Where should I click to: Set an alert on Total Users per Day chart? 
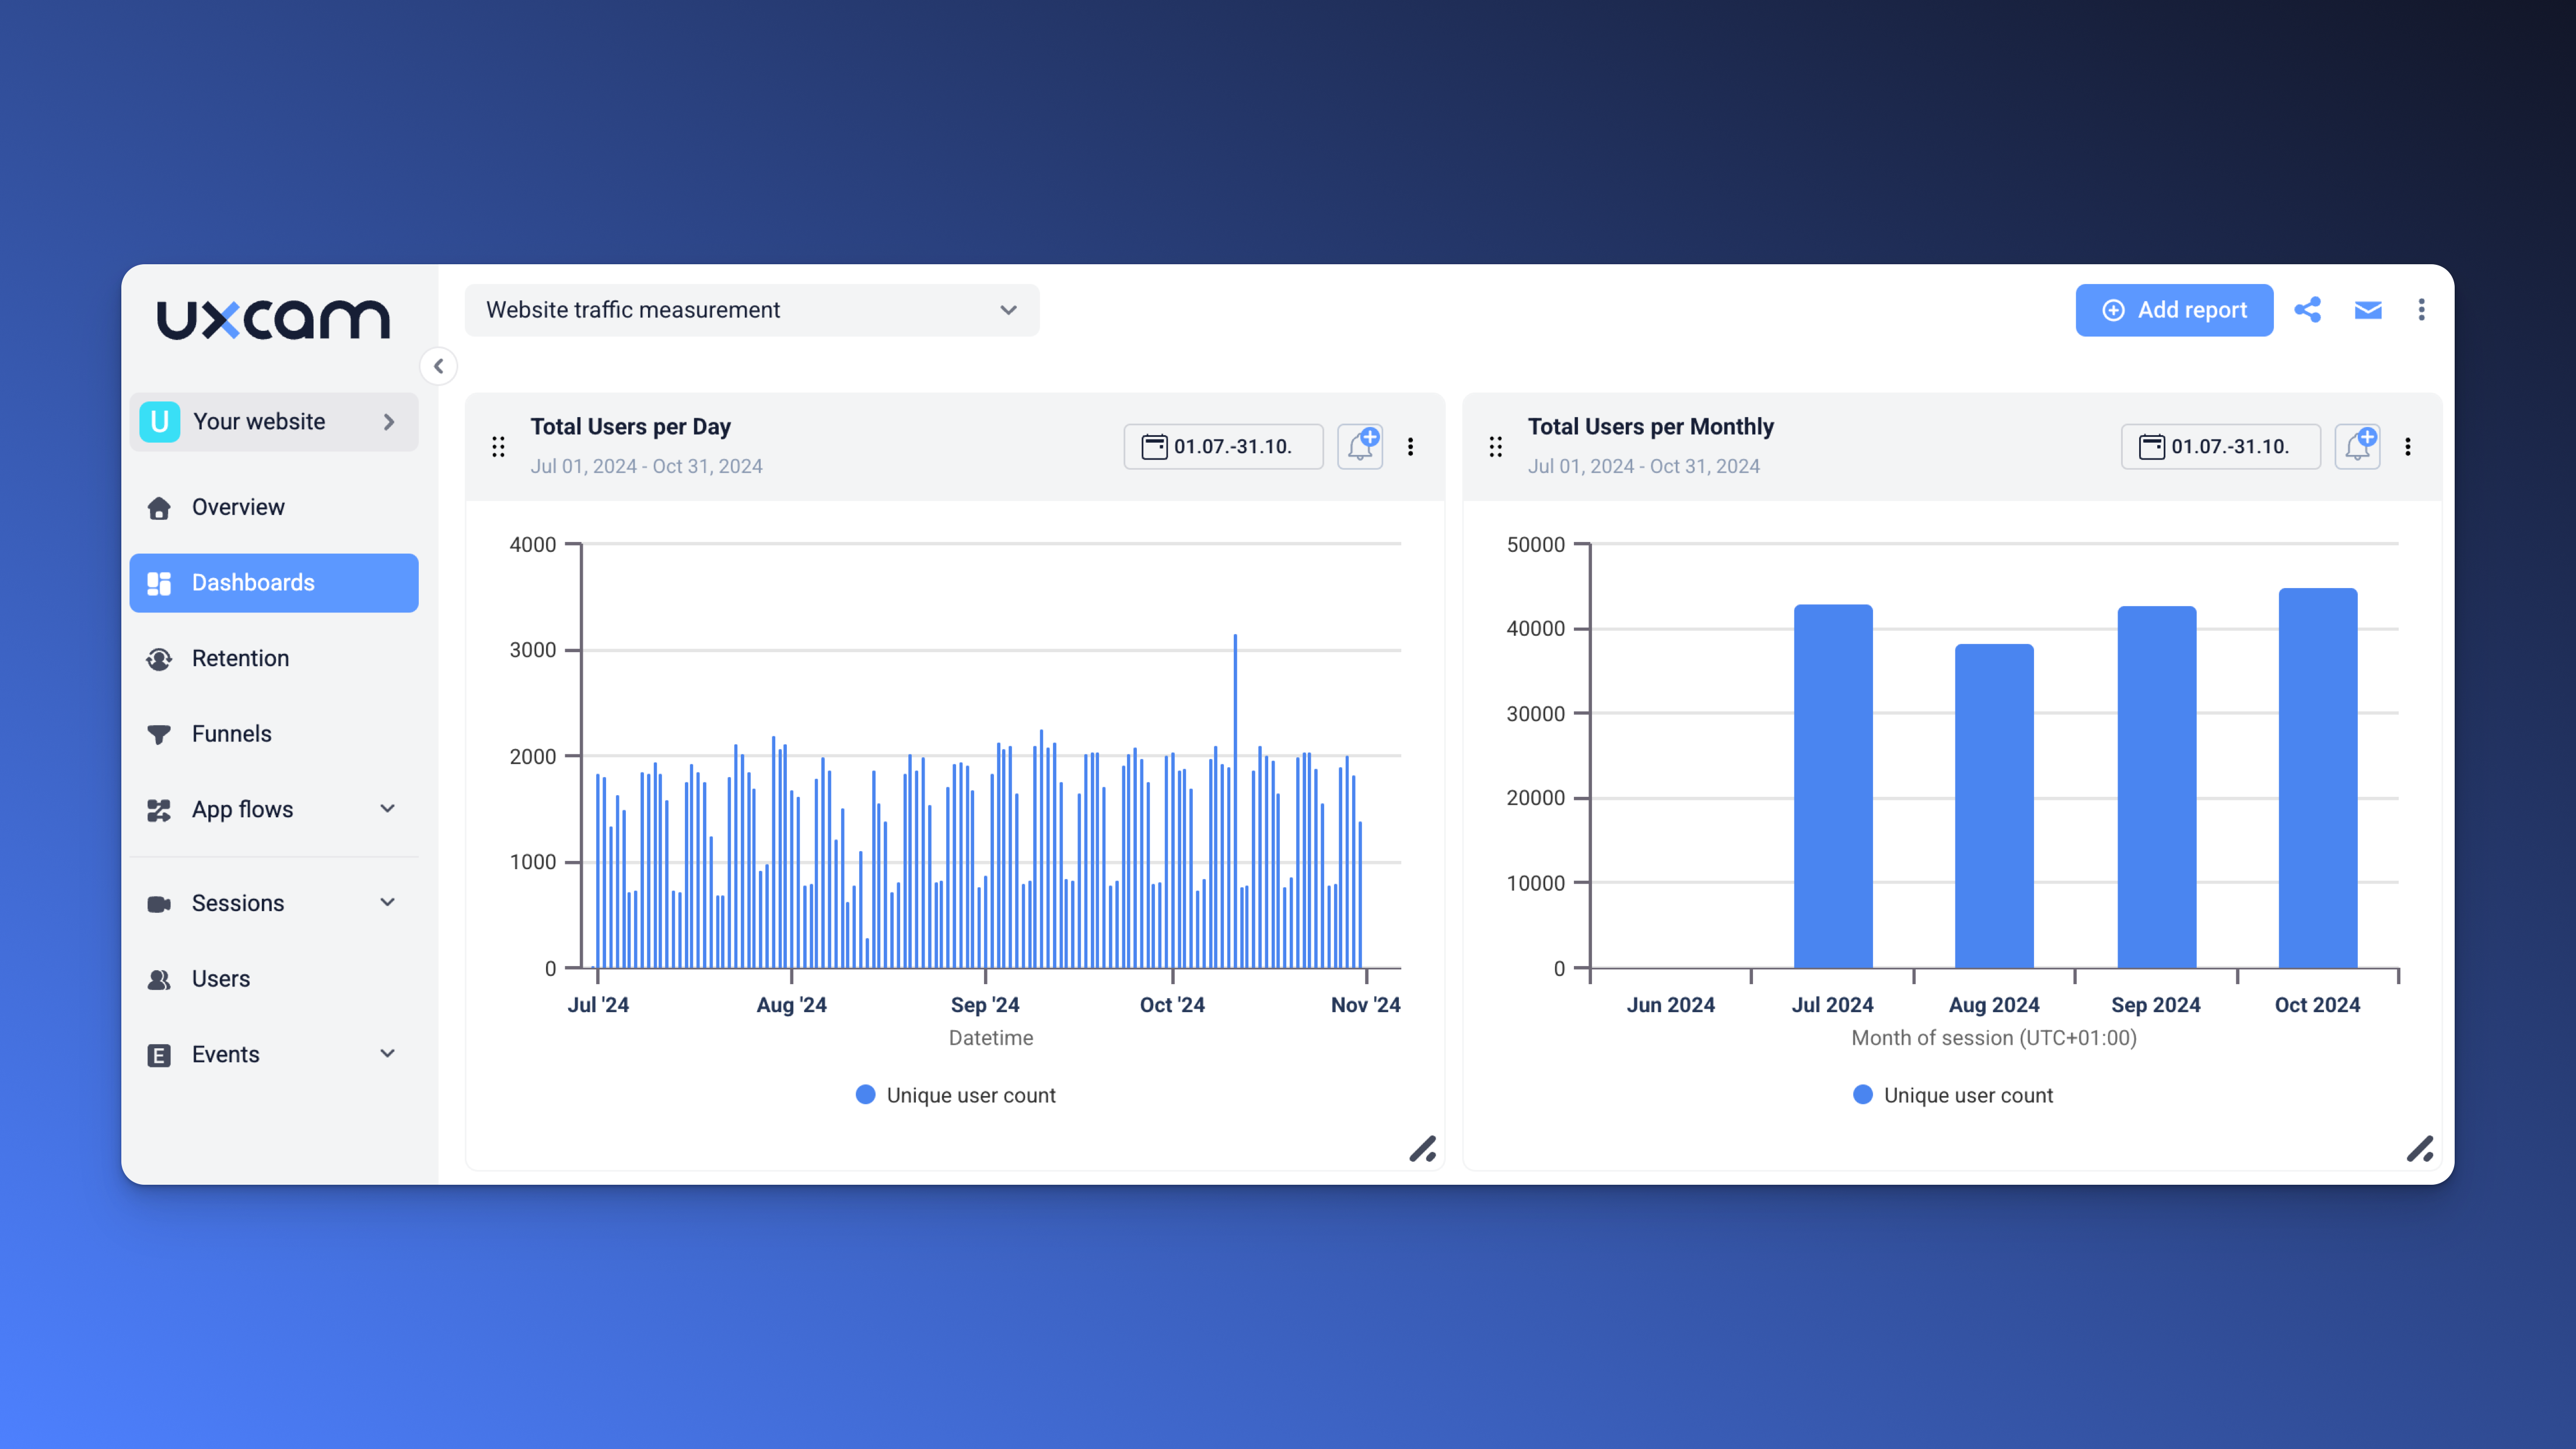(x=1360, y=446)
